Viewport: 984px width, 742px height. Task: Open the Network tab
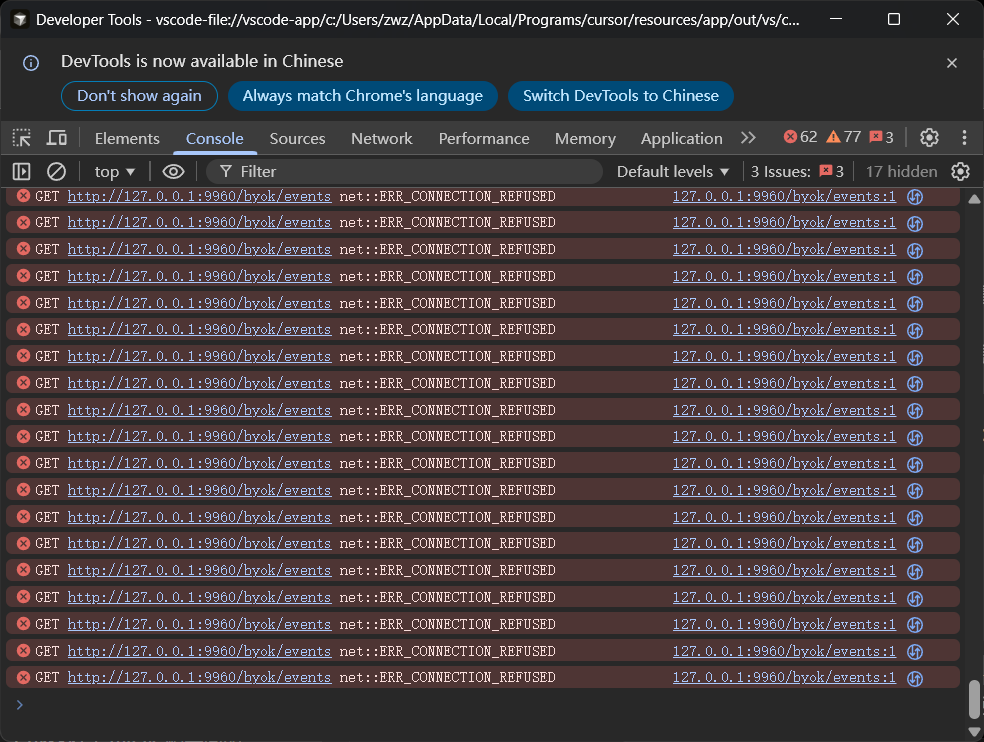pyautogui.click(x=382, y=138)
